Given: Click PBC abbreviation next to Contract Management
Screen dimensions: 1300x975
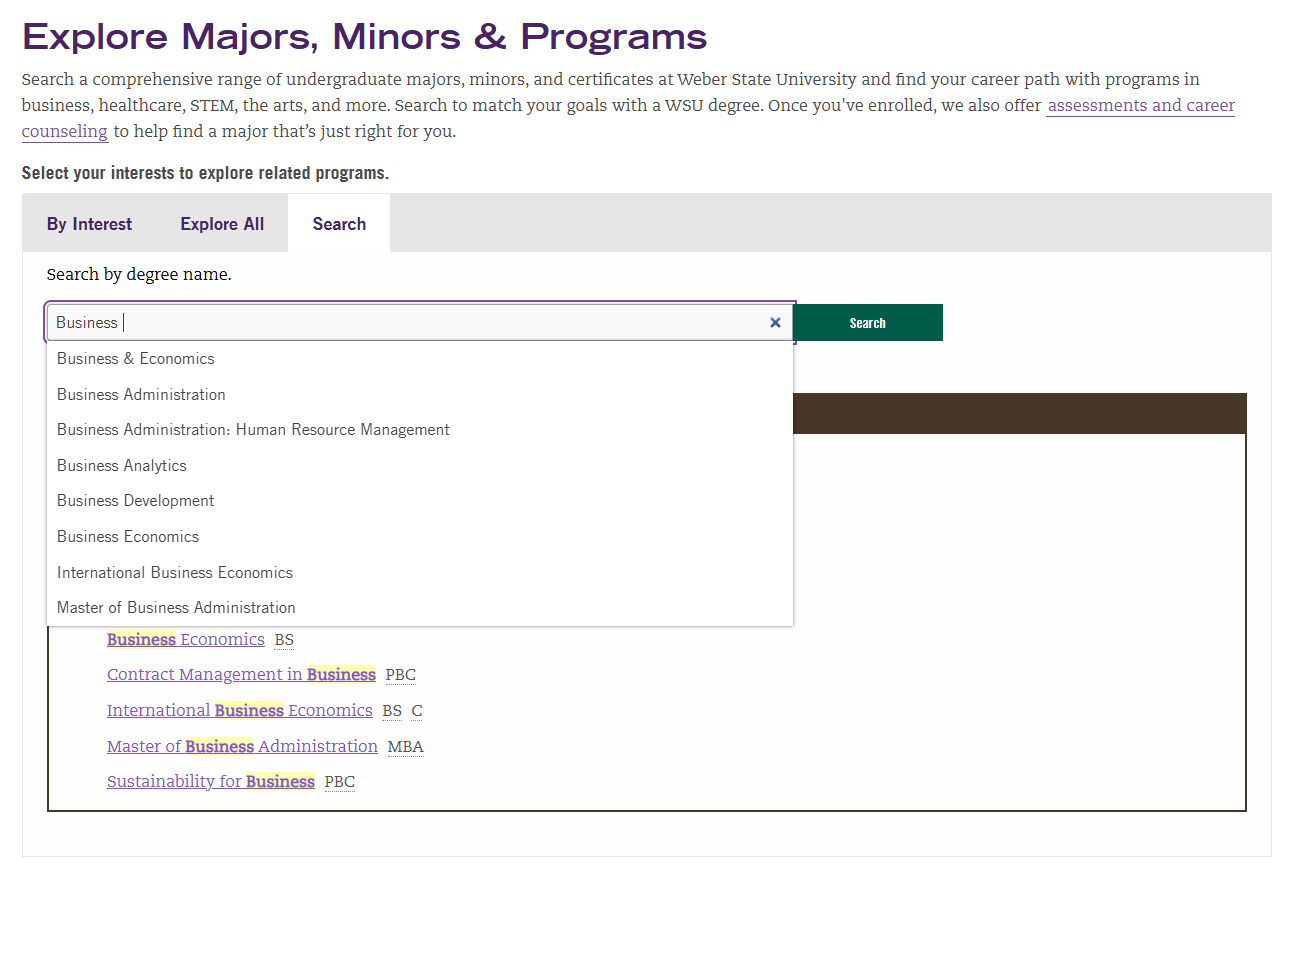Looking at the screenshot, I should point(400,675).
